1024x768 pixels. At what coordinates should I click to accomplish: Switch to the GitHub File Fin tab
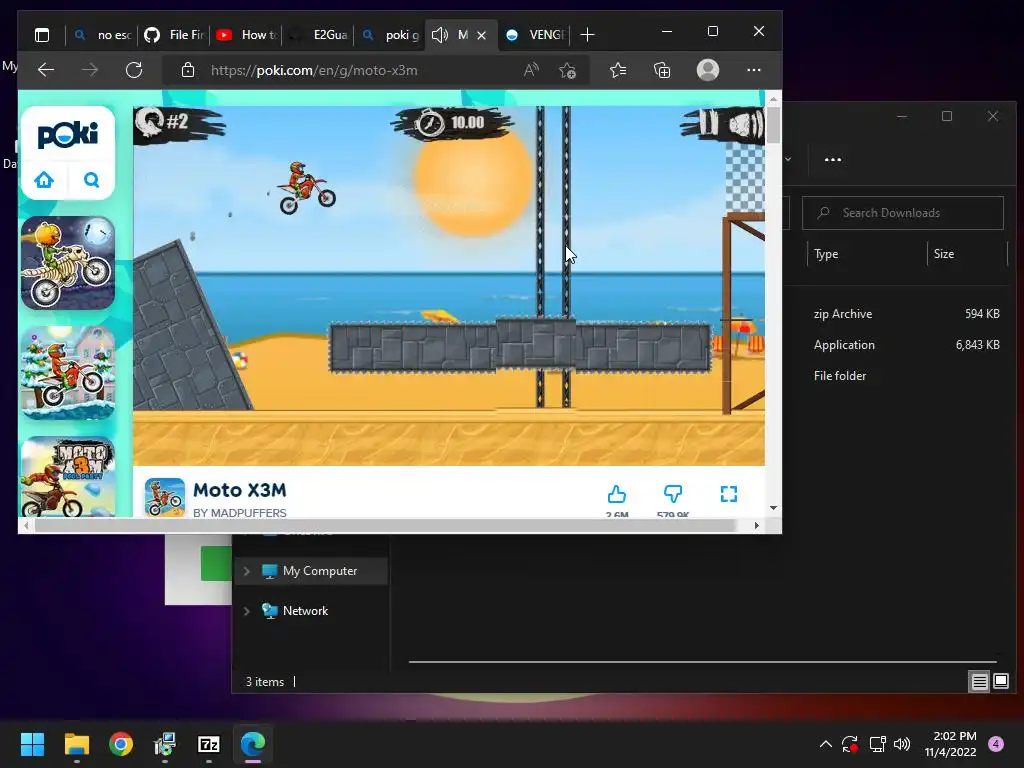(x=174, y=35)
